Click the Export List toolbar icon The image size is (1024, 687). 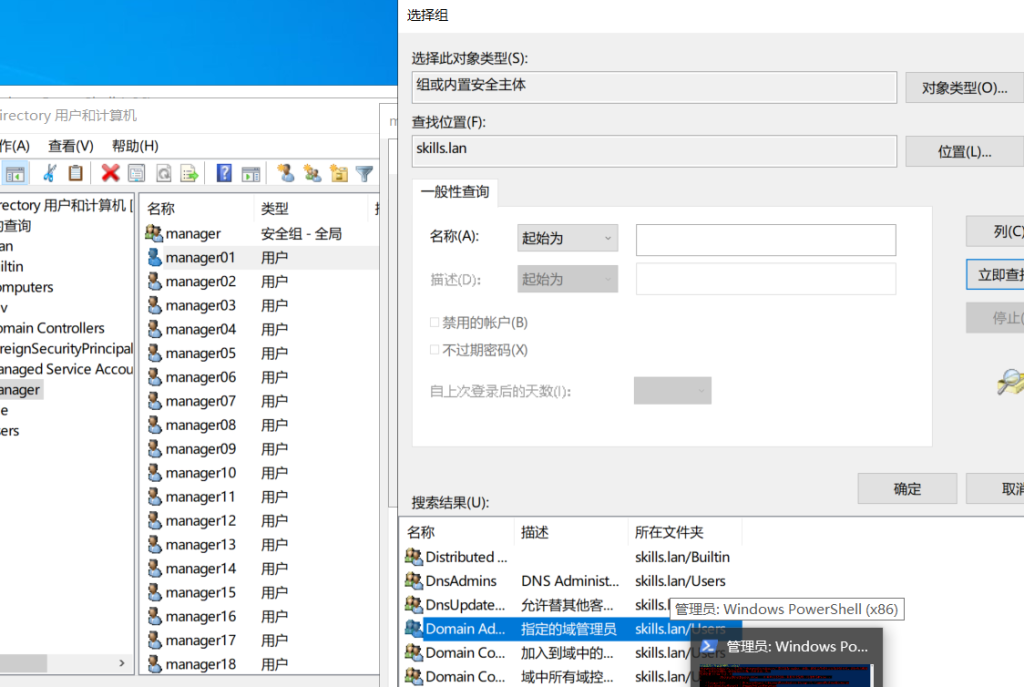(x=189, y=173)
